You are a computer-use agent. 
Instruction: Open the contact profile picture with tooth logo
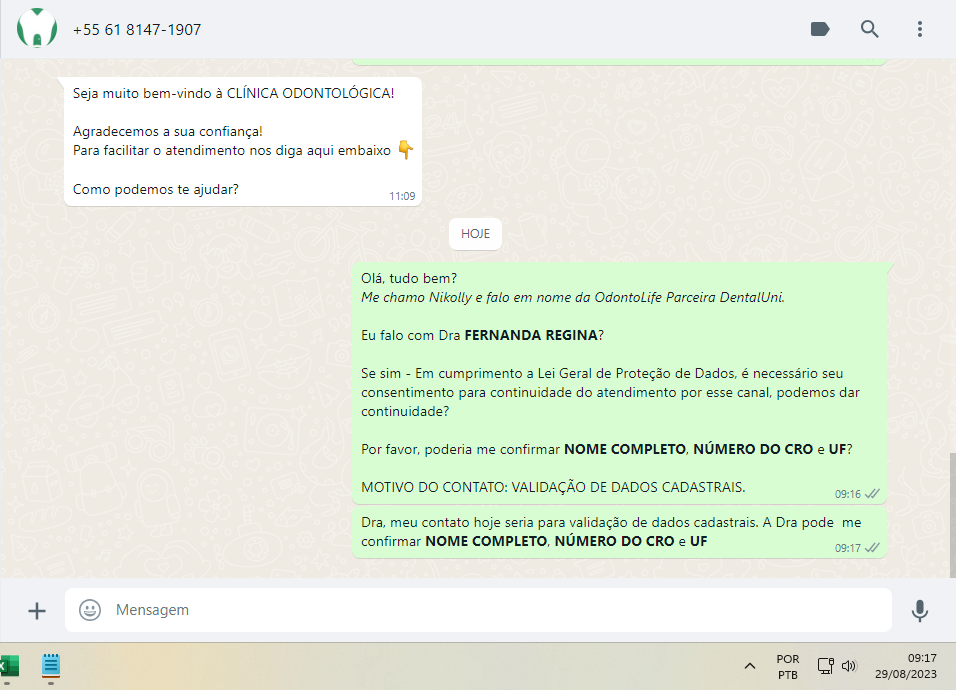pyautogui.click(x=37, y=28)
